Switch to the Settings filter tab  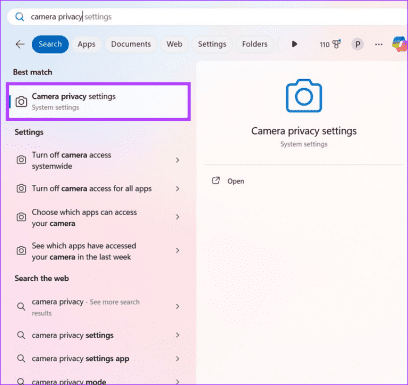212,44
